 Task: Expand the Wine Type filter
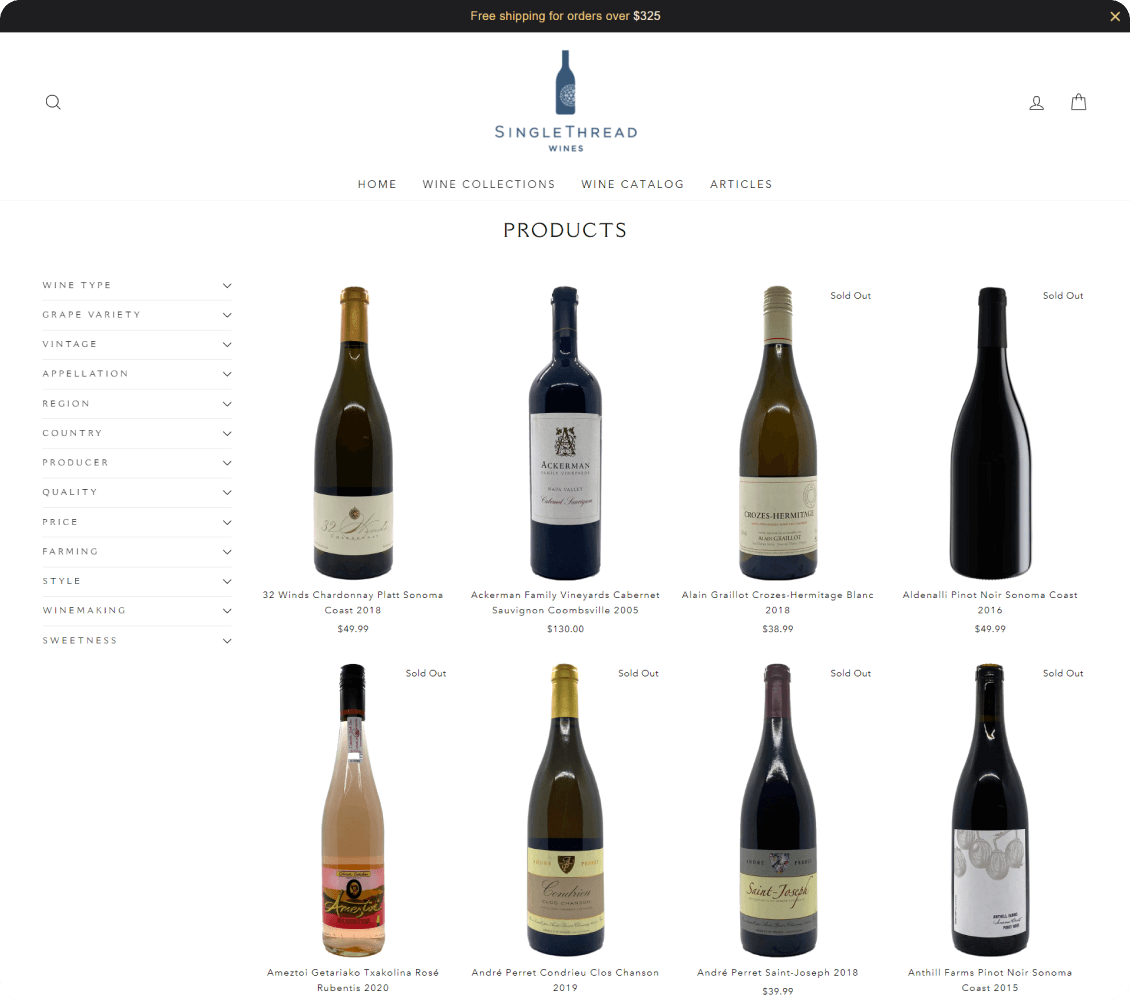pos(137,285)
